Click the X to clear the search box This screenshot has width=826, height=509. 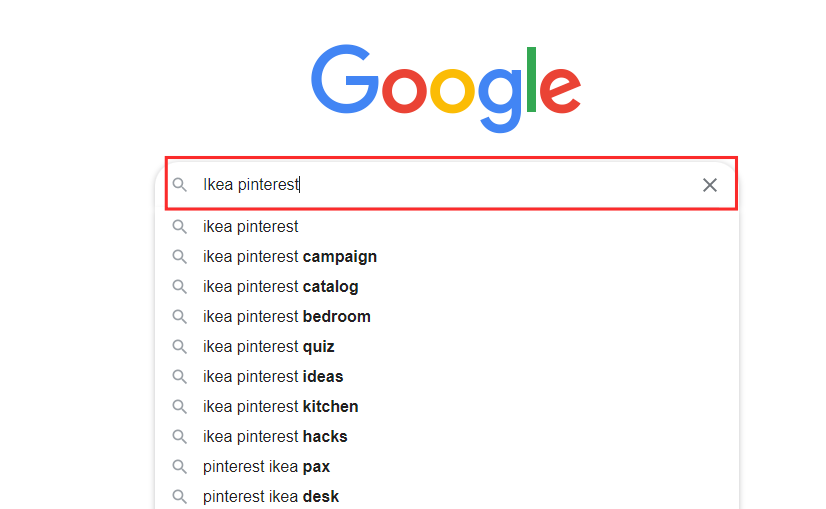click(x=710, y=185)
